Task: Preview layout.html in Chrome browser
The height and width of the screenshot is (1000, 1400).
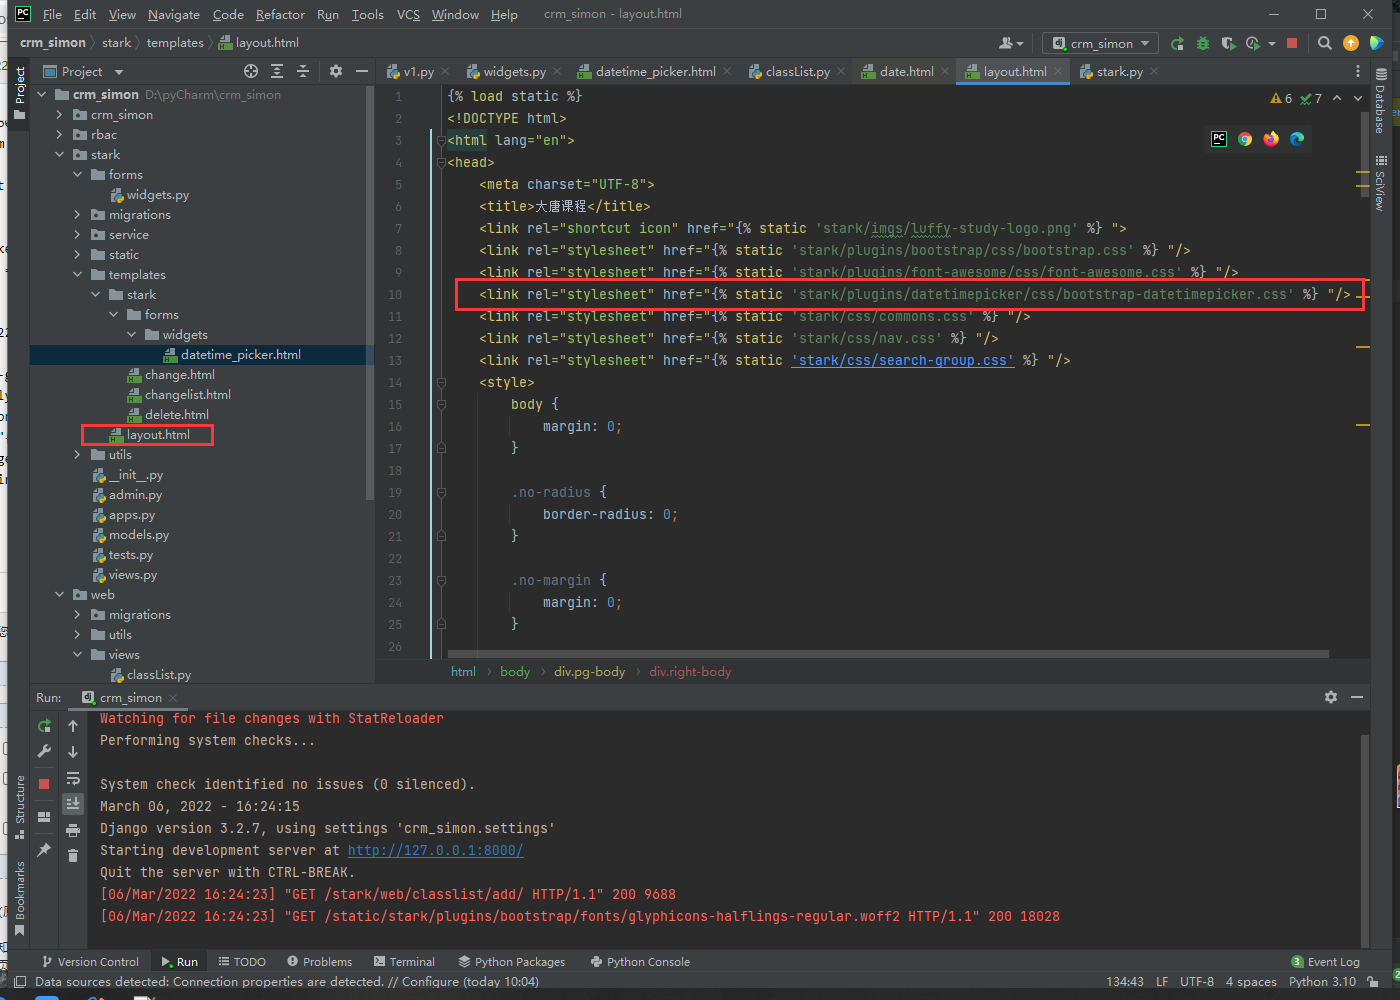Action: click(1245, 139)
